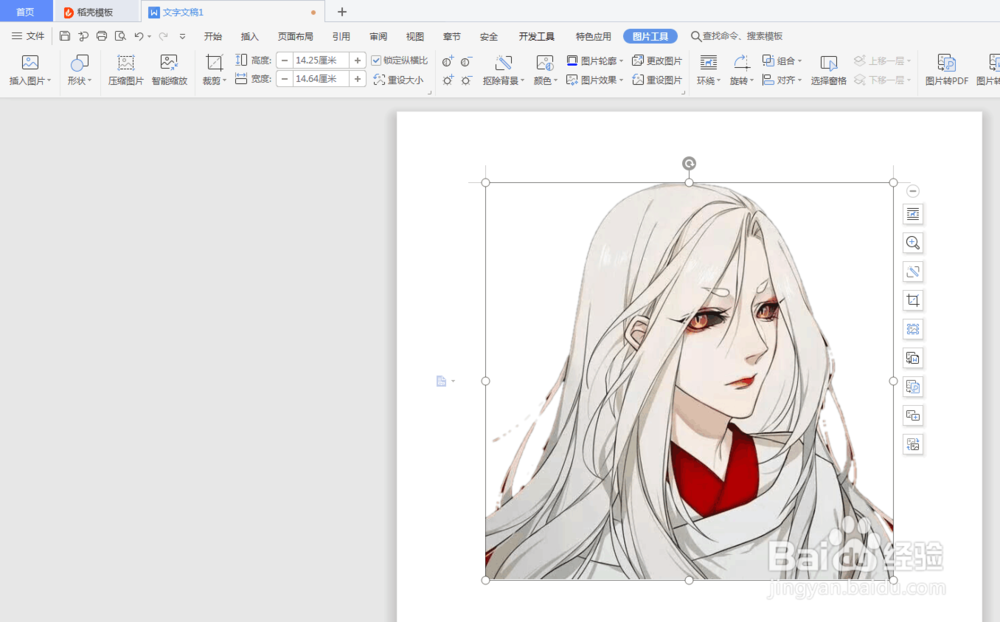Viewport: 1000px width, 622px height.
Task: Increase width with plus stepper
Action: point(358,78)
